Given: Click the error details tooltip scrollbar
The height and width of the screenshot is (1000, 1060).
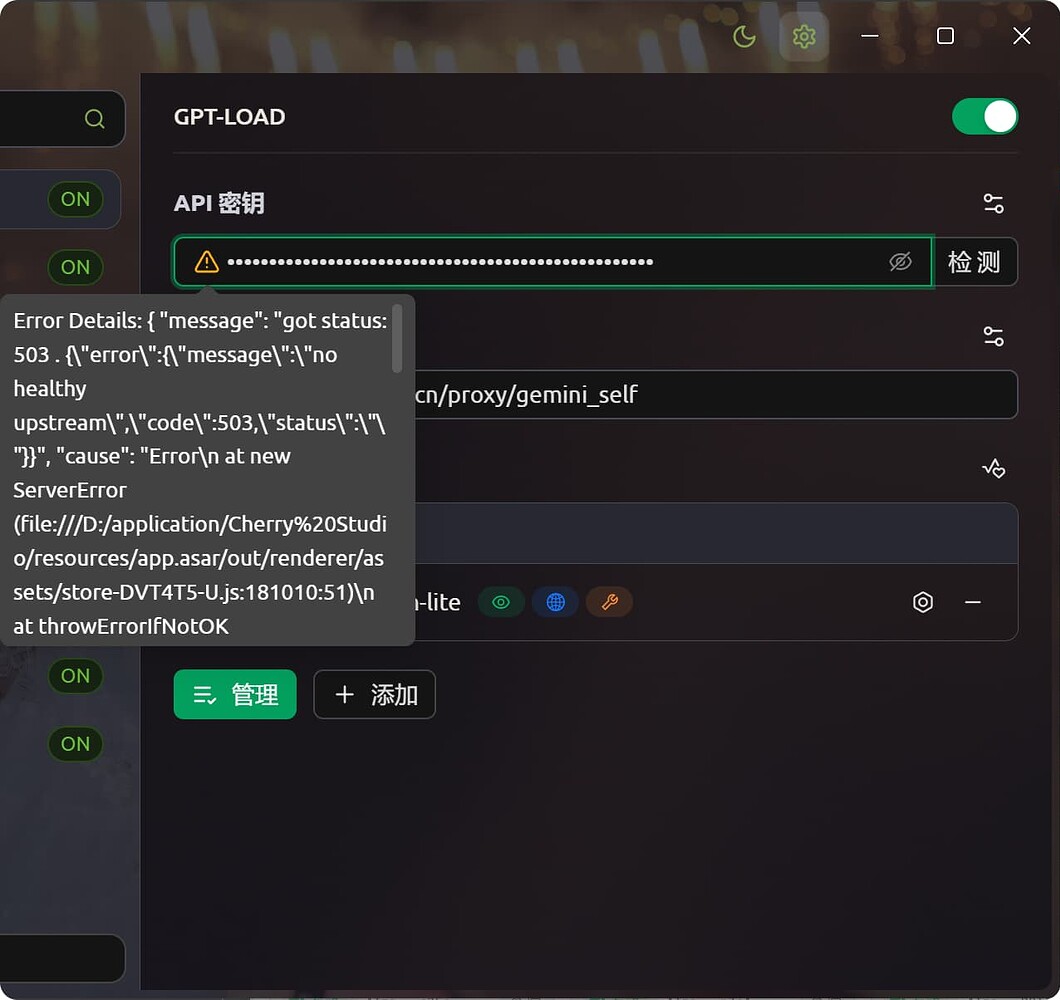Looking at the screenshot, I should pos(398,338).
